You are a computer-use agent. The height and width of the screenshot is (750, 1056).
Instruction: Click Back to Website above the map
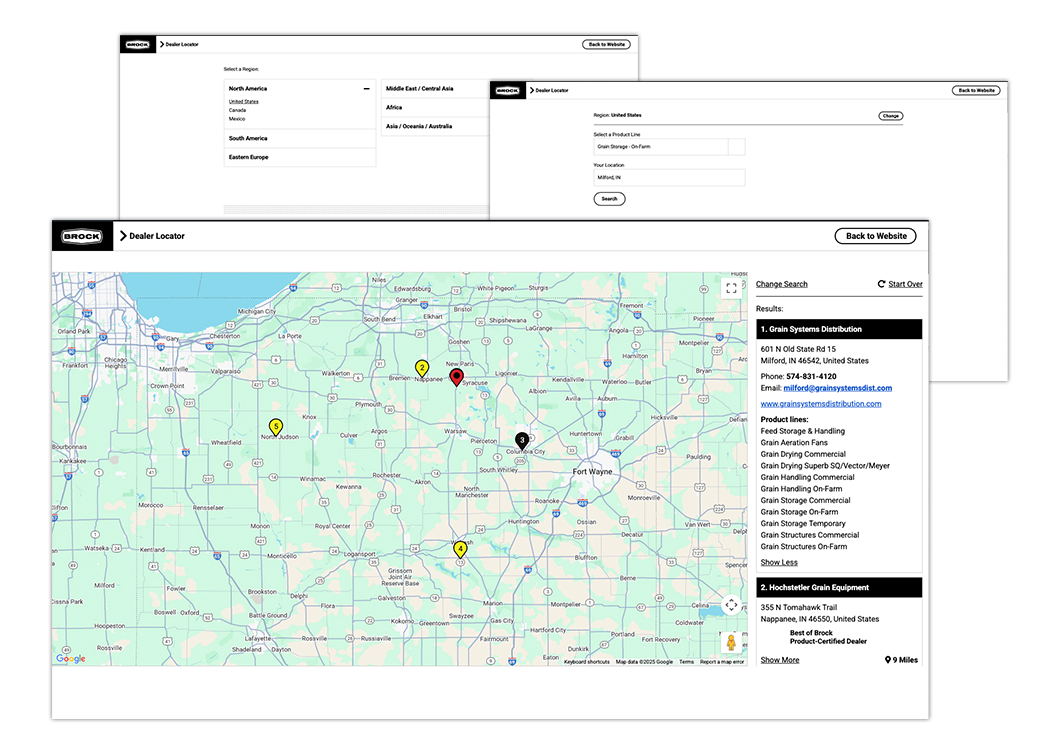point(875,236)
